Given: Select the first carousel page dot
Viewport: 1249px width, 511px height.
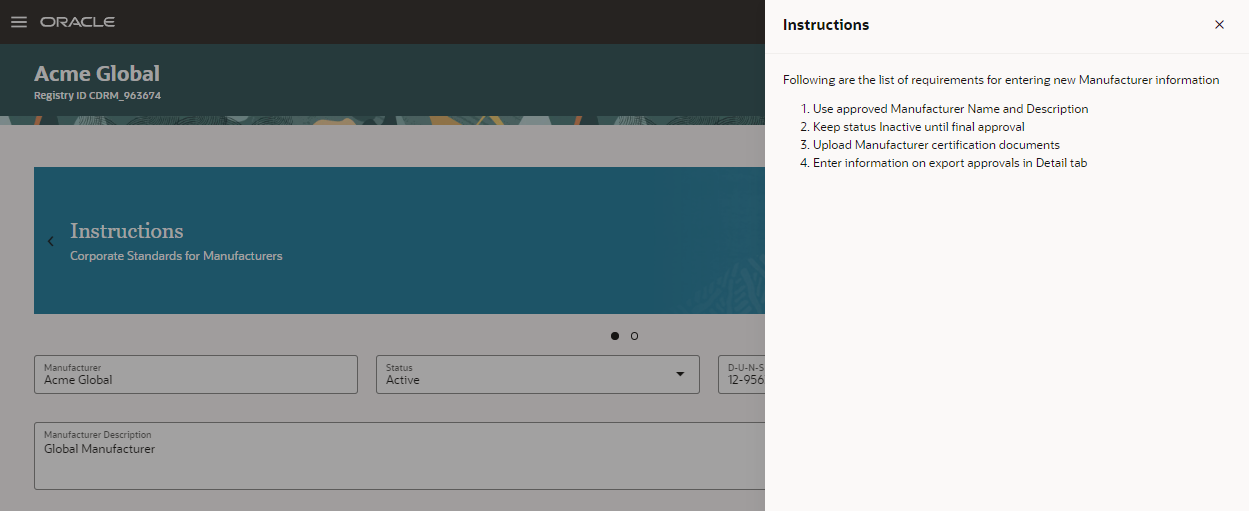Looking at the screenshot, I should click(x=614, y=336).
